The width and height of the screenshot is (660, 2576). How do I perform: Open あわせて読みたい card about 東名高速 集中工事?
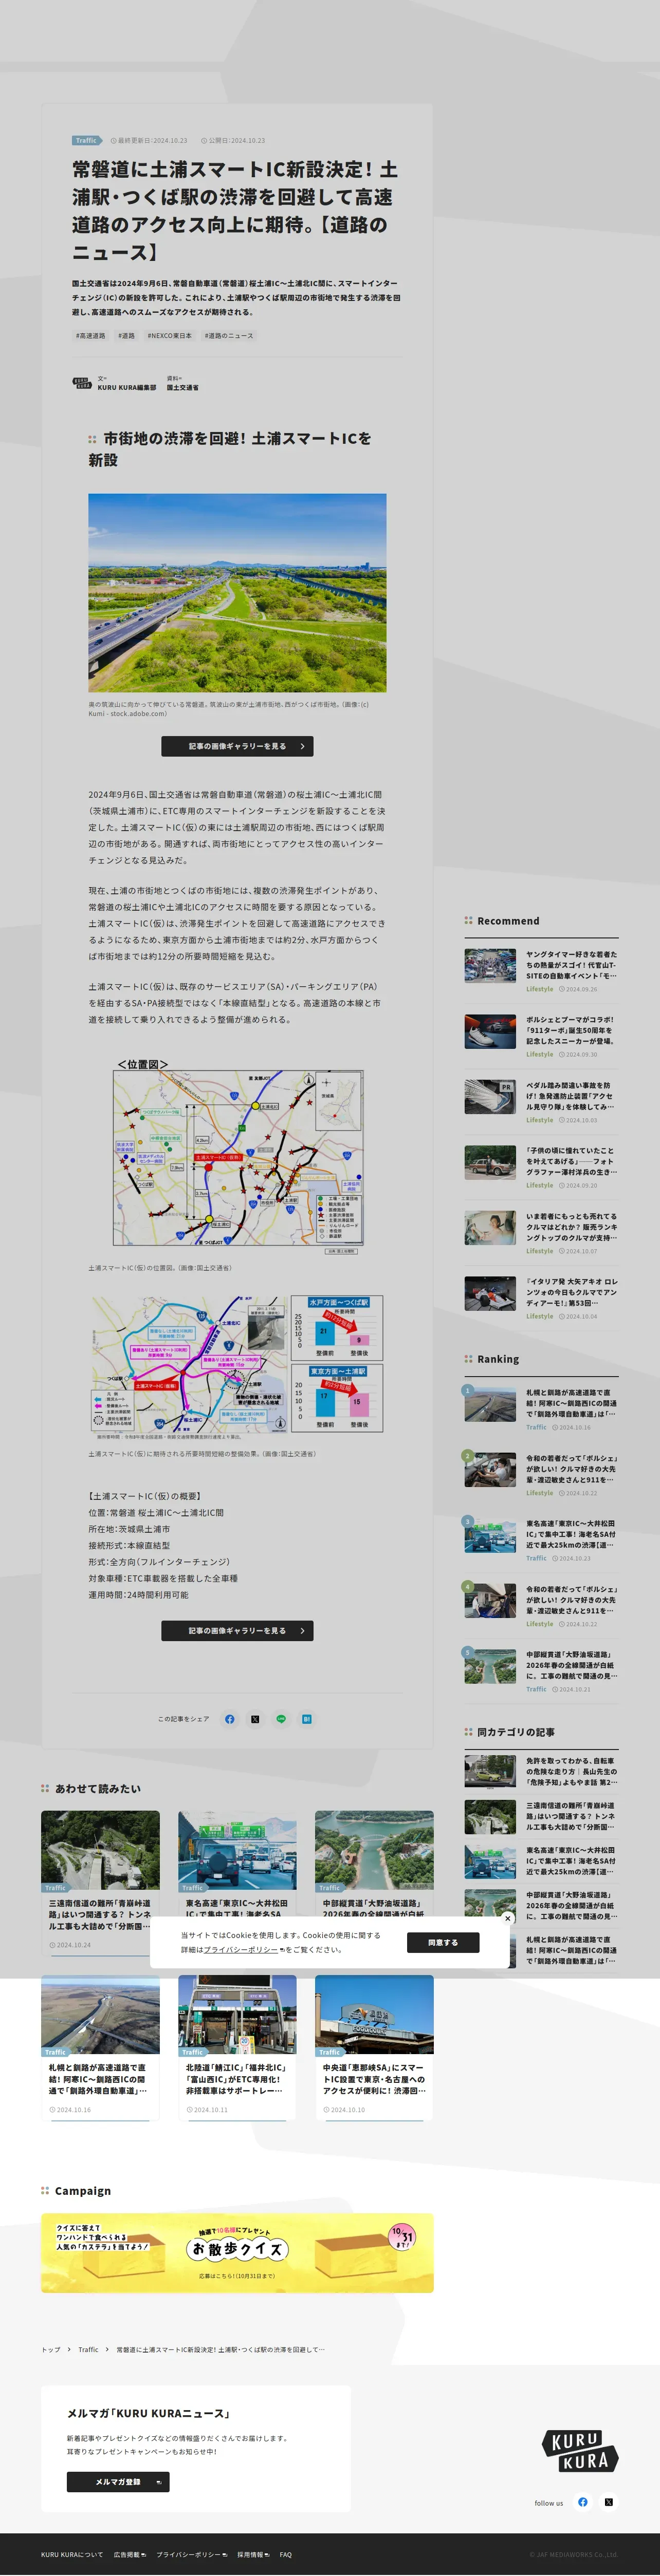pyautogui.click(x=237, y=1864)
